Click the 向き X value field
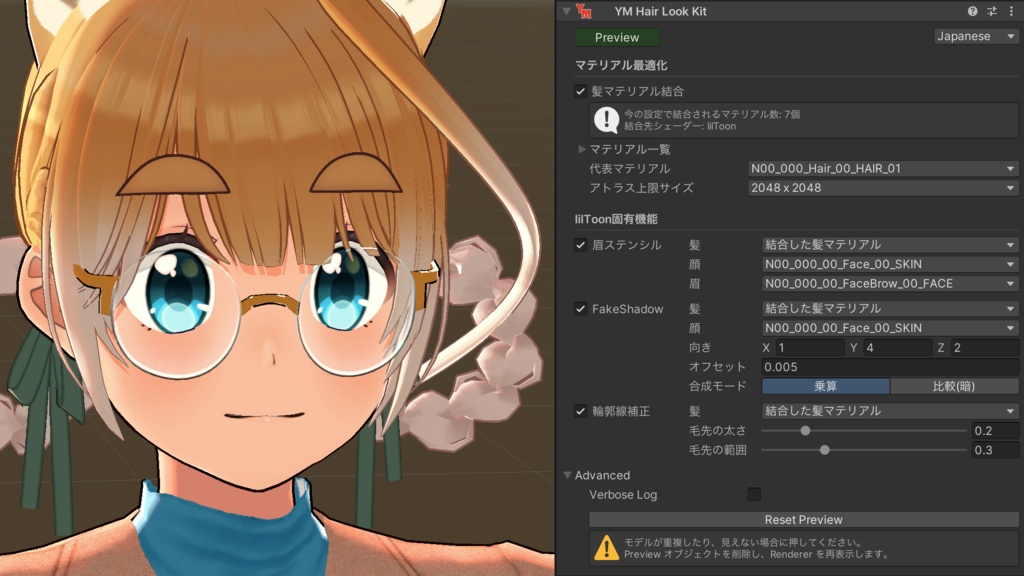1024x576 pixels. pos(809,347)
